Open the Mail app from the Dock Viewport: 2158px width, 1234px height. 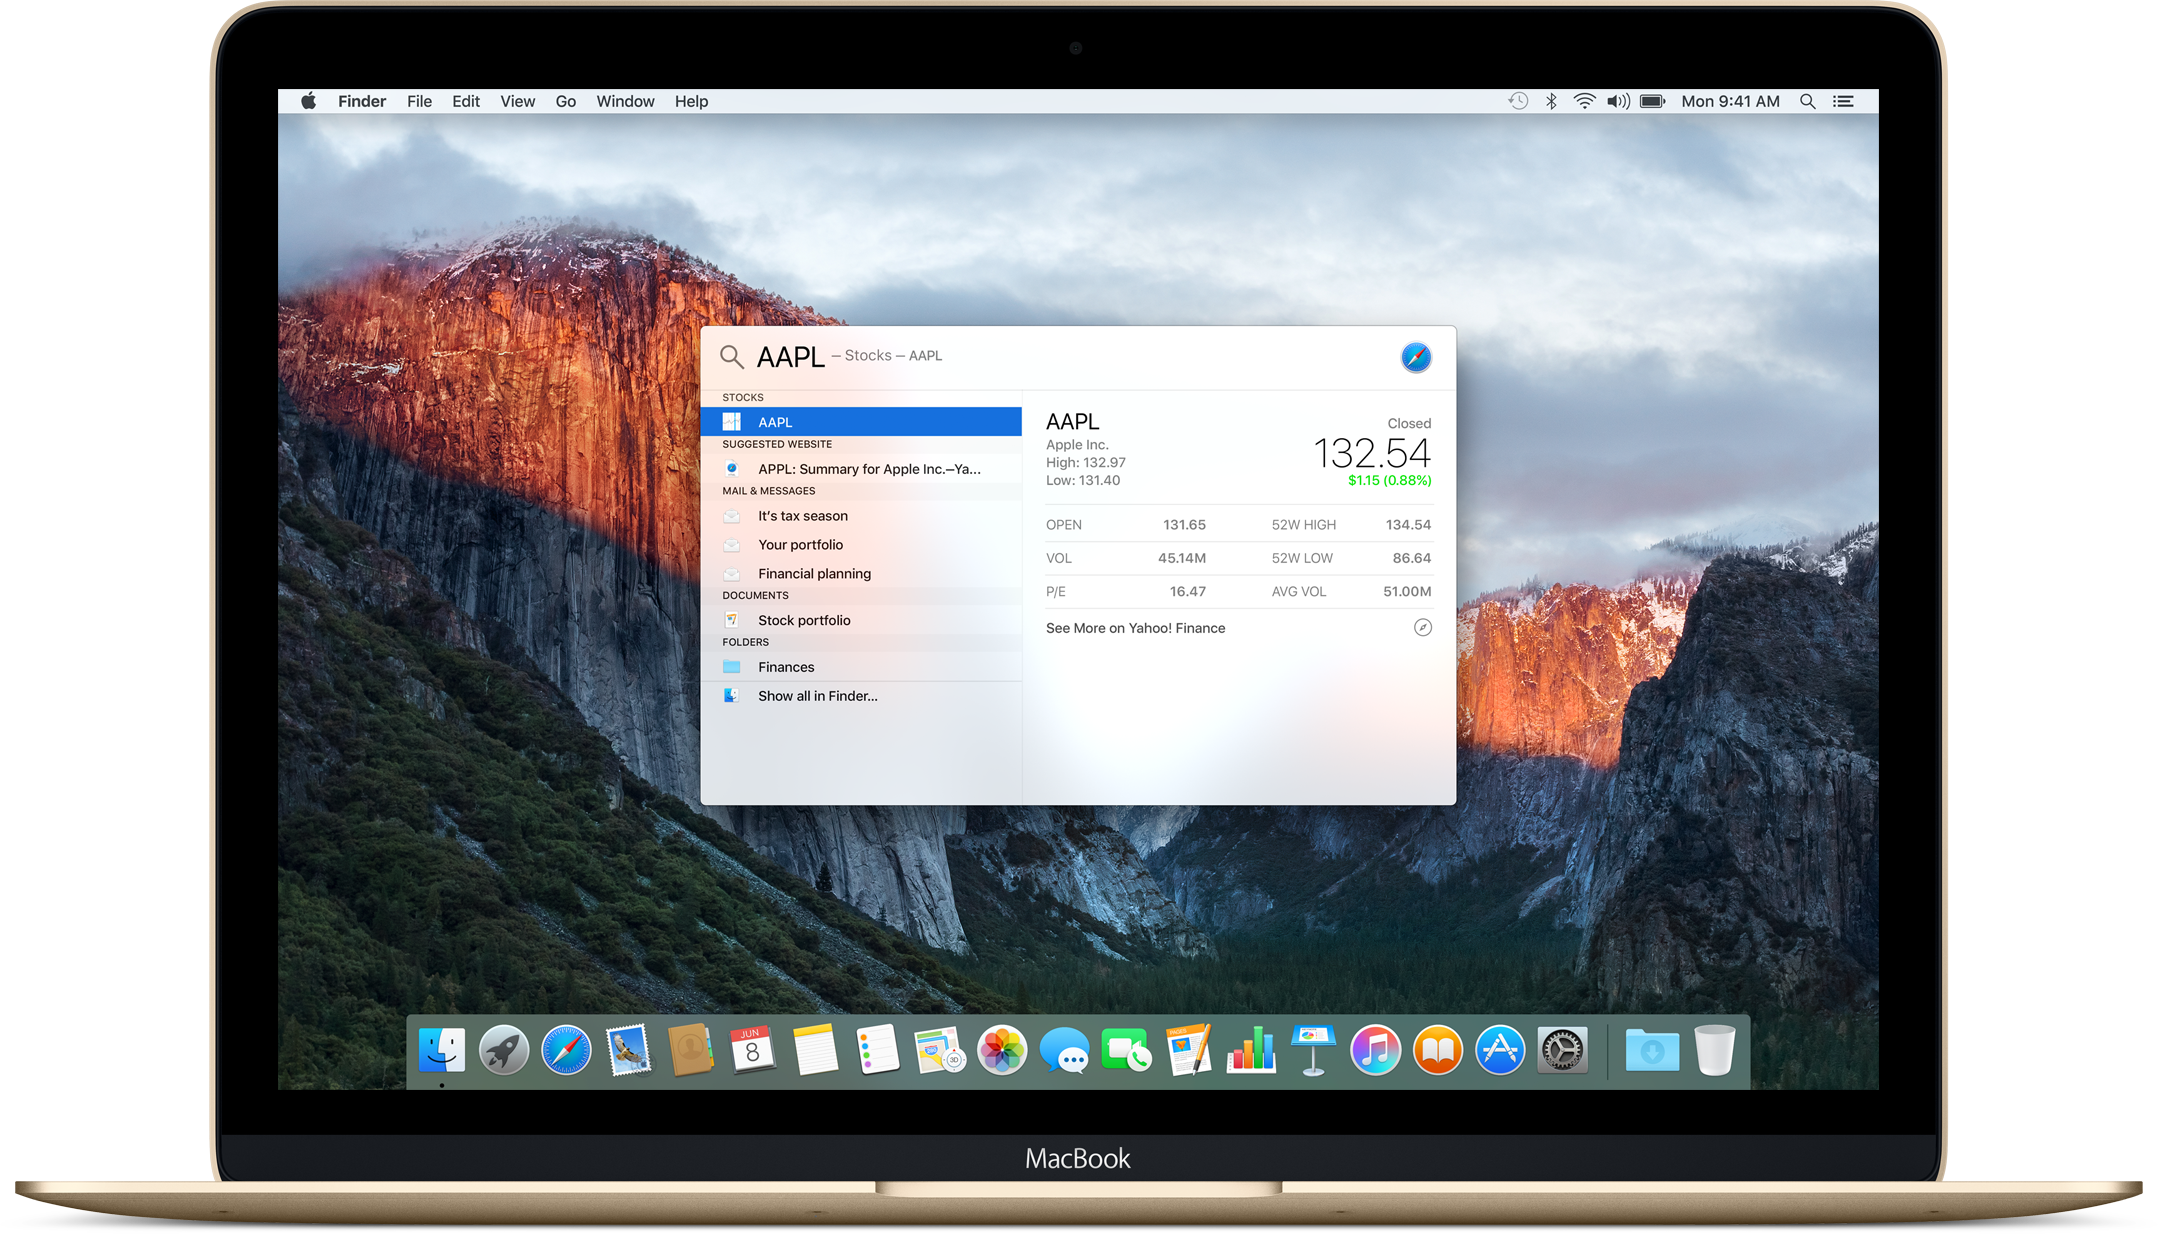tap(627, 1050)
